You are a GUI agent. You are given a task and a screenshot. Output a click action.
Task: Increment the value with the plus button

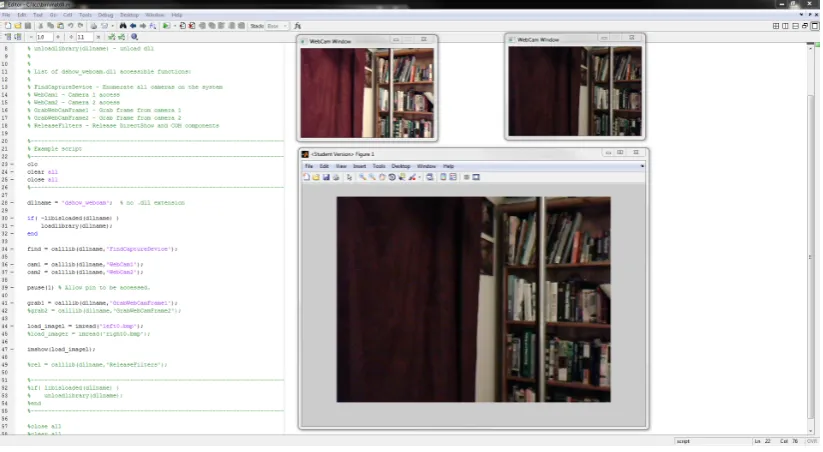click(x=58, y=37)
